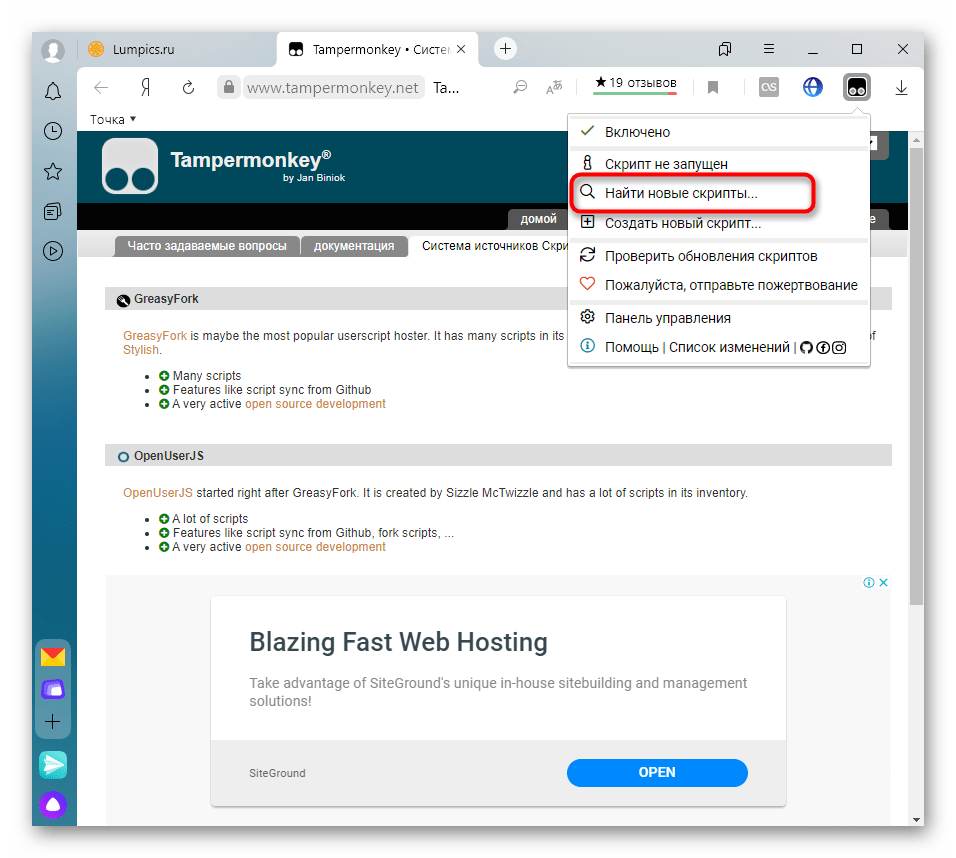The image size is (956, 858).
Task: Open the downloads arrow icon
Action: point(901,88)
